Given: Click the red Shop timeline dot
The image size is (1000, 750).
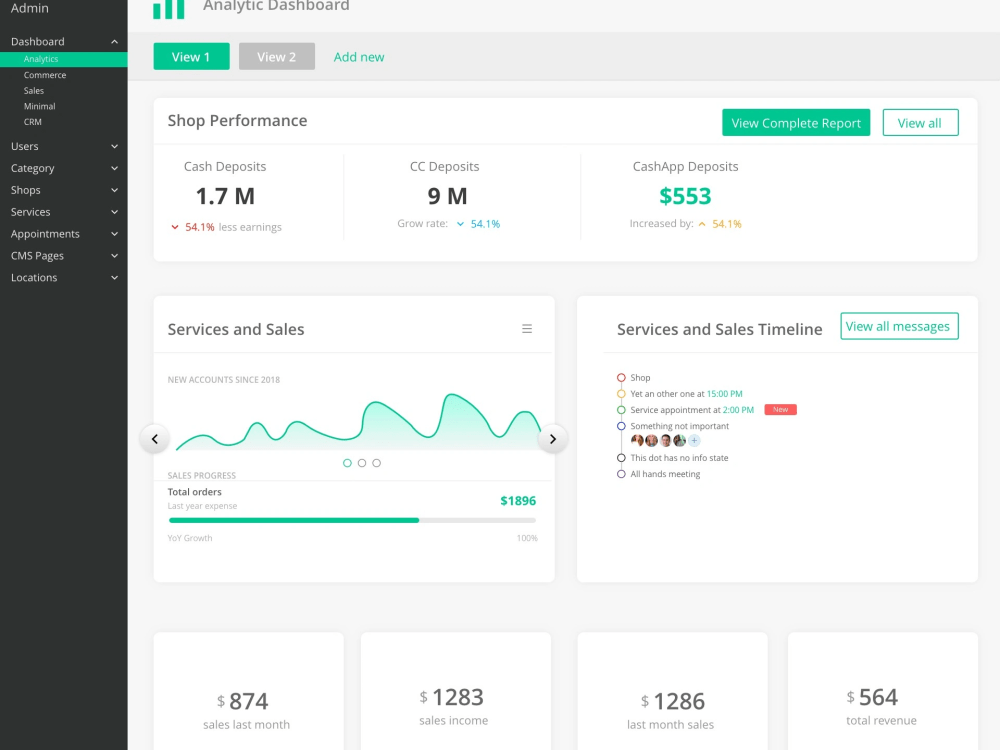Looking at the screenshot, I should pos(621,378).
